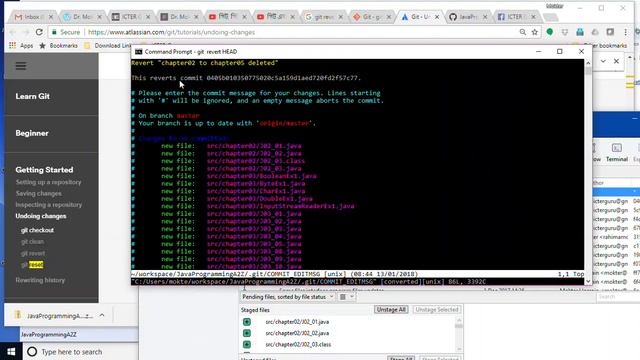Click staged files list scrollbar down arrow

click(x=459, y=349)
